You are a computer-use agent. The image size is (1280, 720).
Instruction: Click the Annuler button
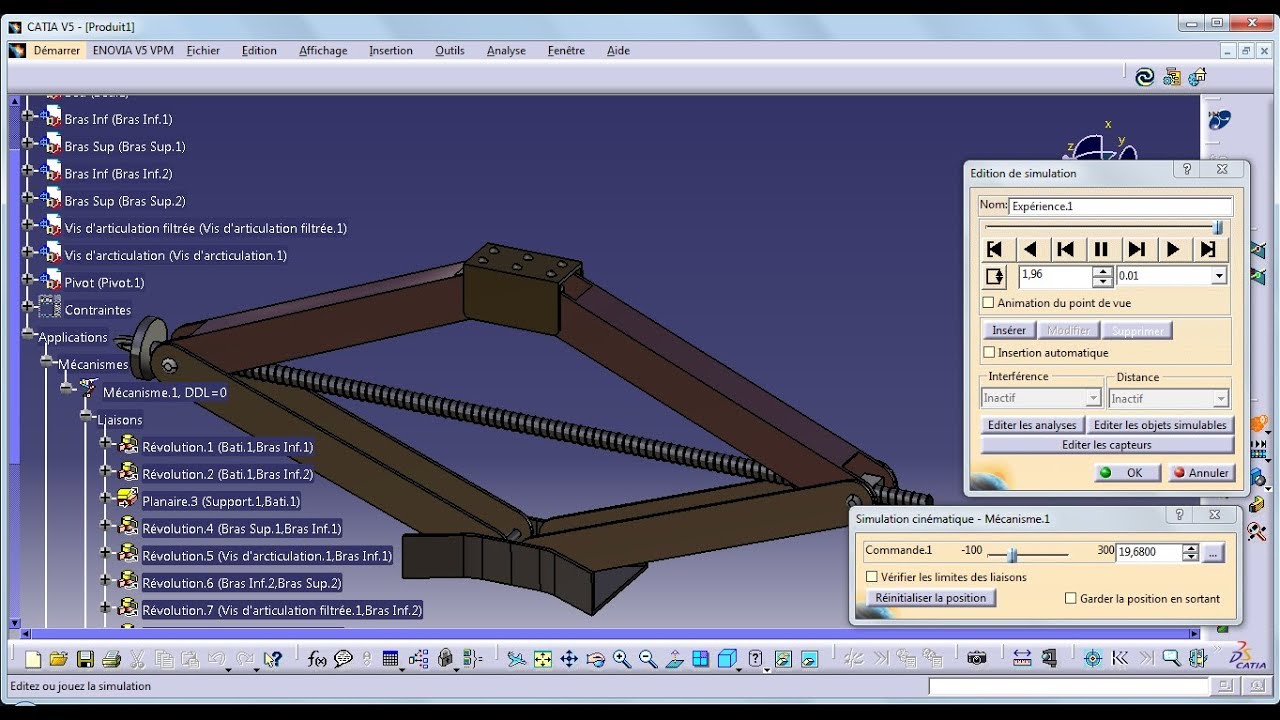tap(1201, 473)
